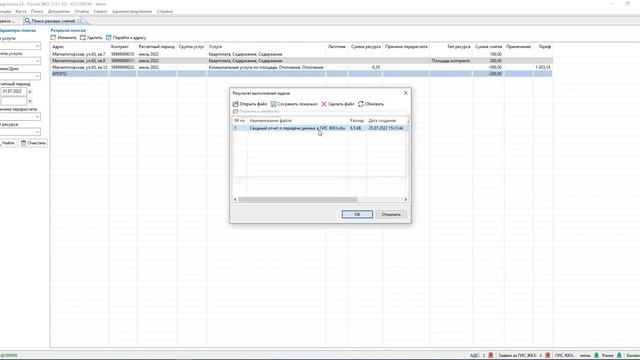
Task: Click the Группа услуг column header
Action: coord(192,47)
